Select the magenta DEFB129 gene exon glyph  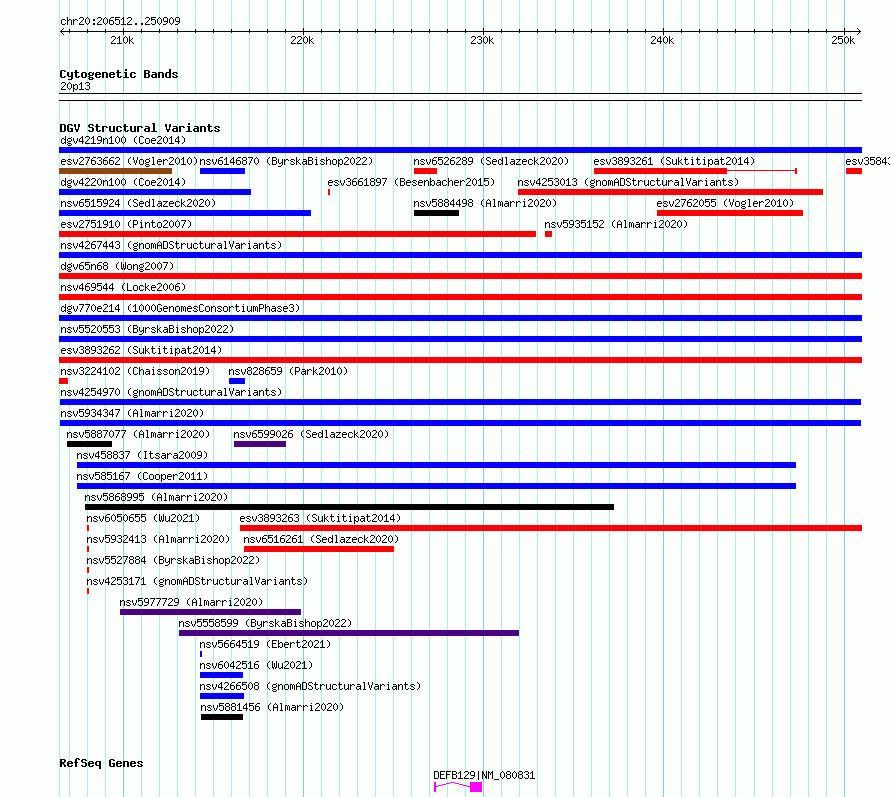pos(476,787)
